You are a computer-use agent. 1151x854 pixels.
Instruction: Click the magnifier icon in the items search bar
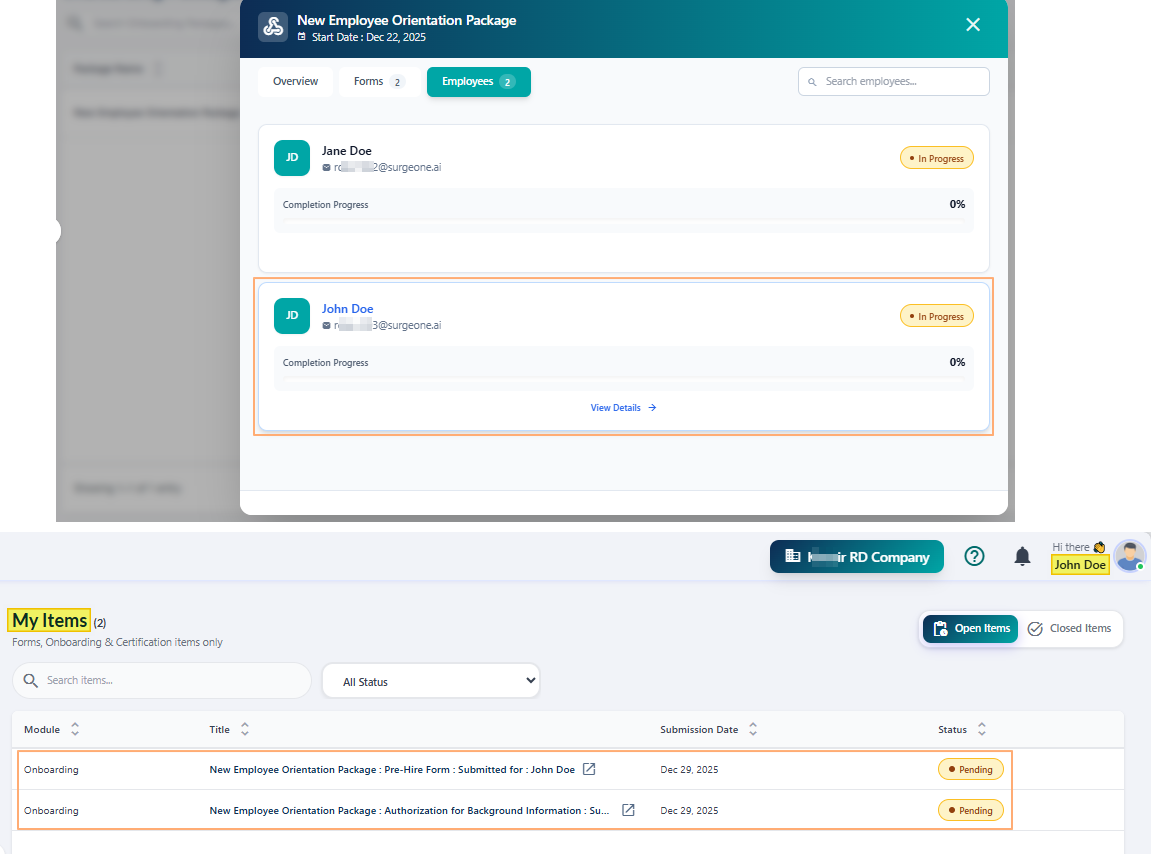coord(31,680)
